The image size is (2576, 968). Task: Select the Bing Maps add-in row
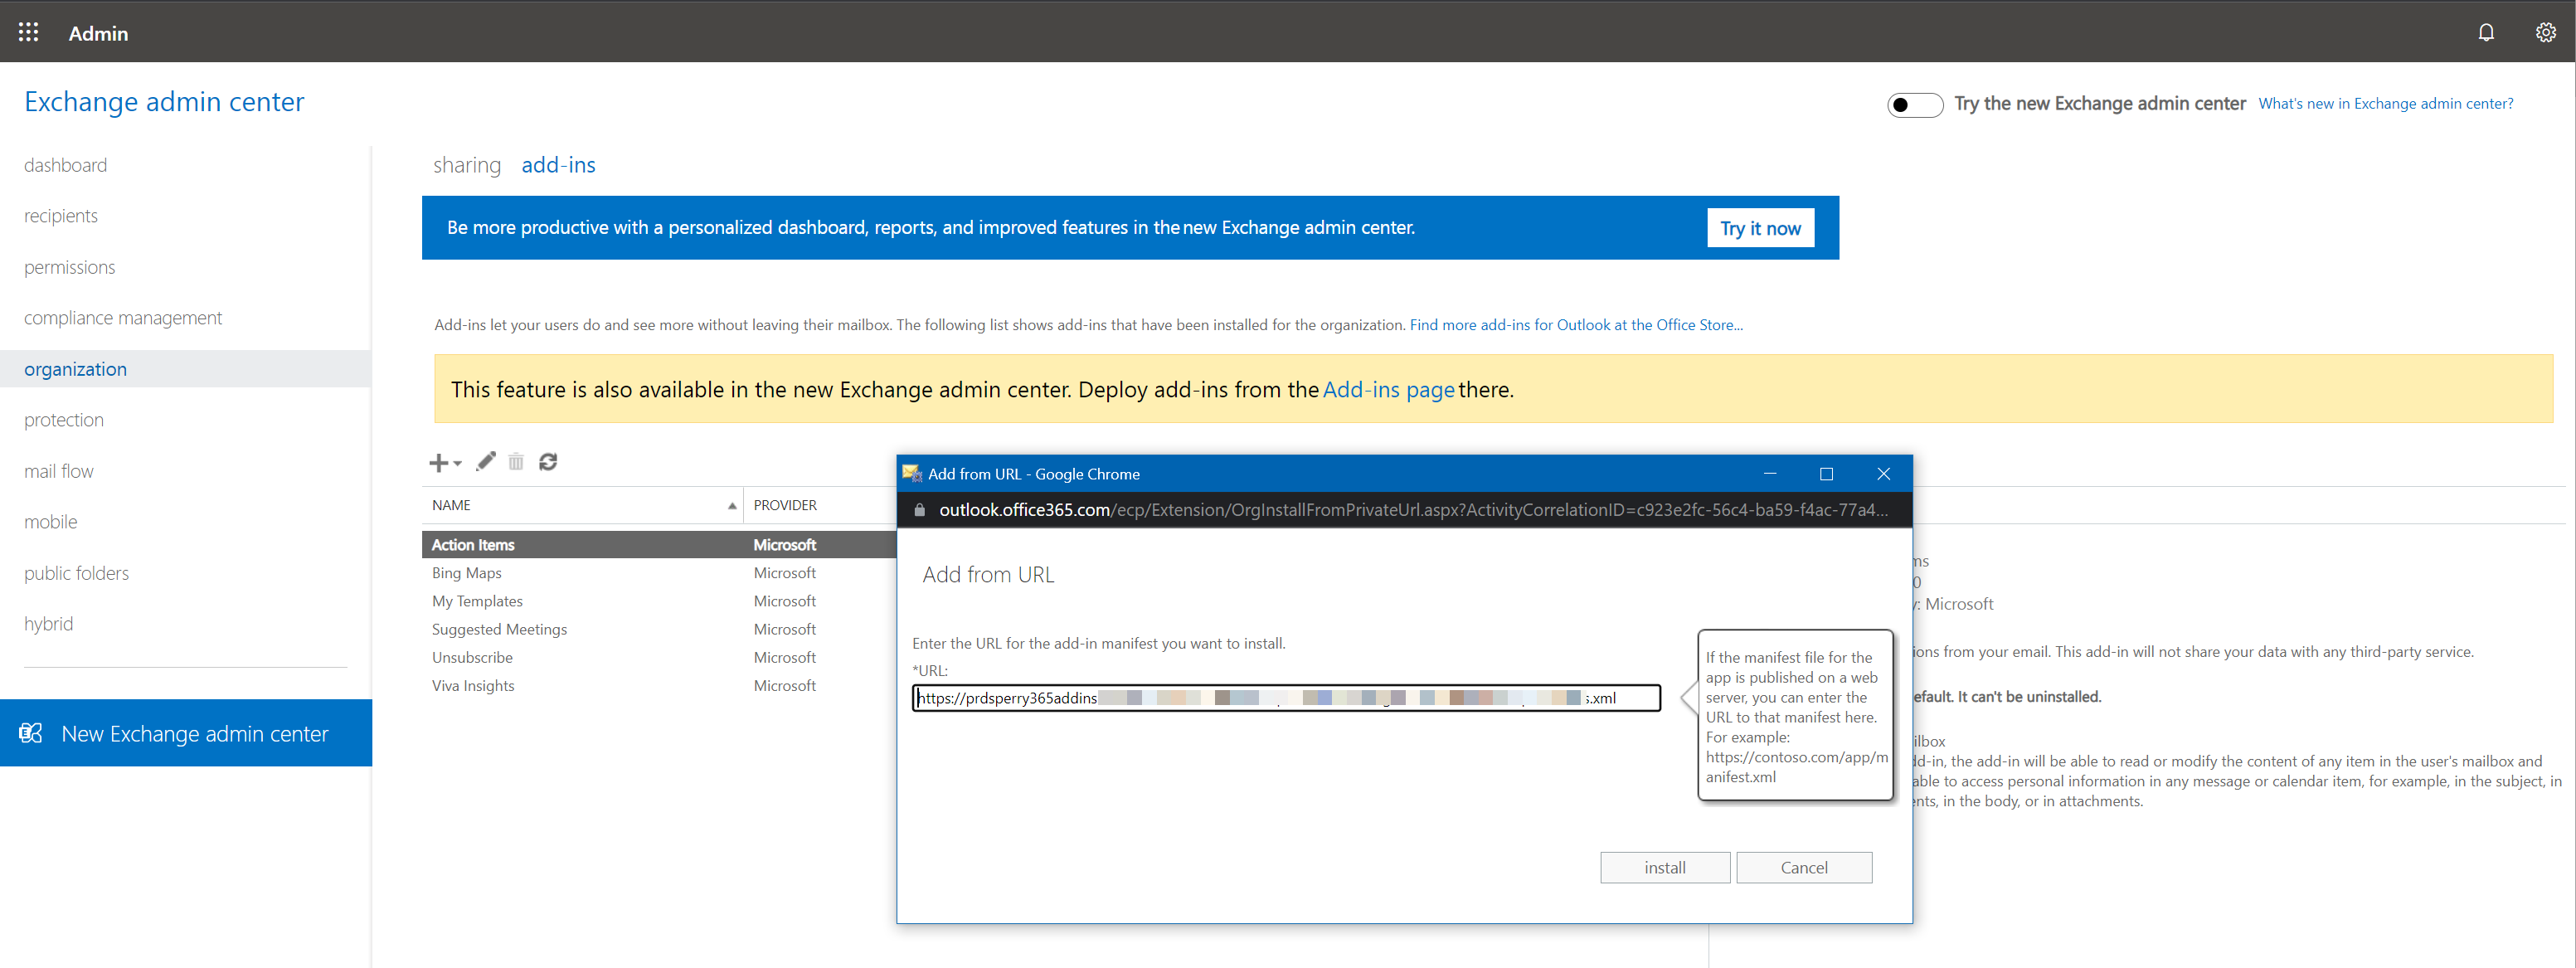point(659,573)
